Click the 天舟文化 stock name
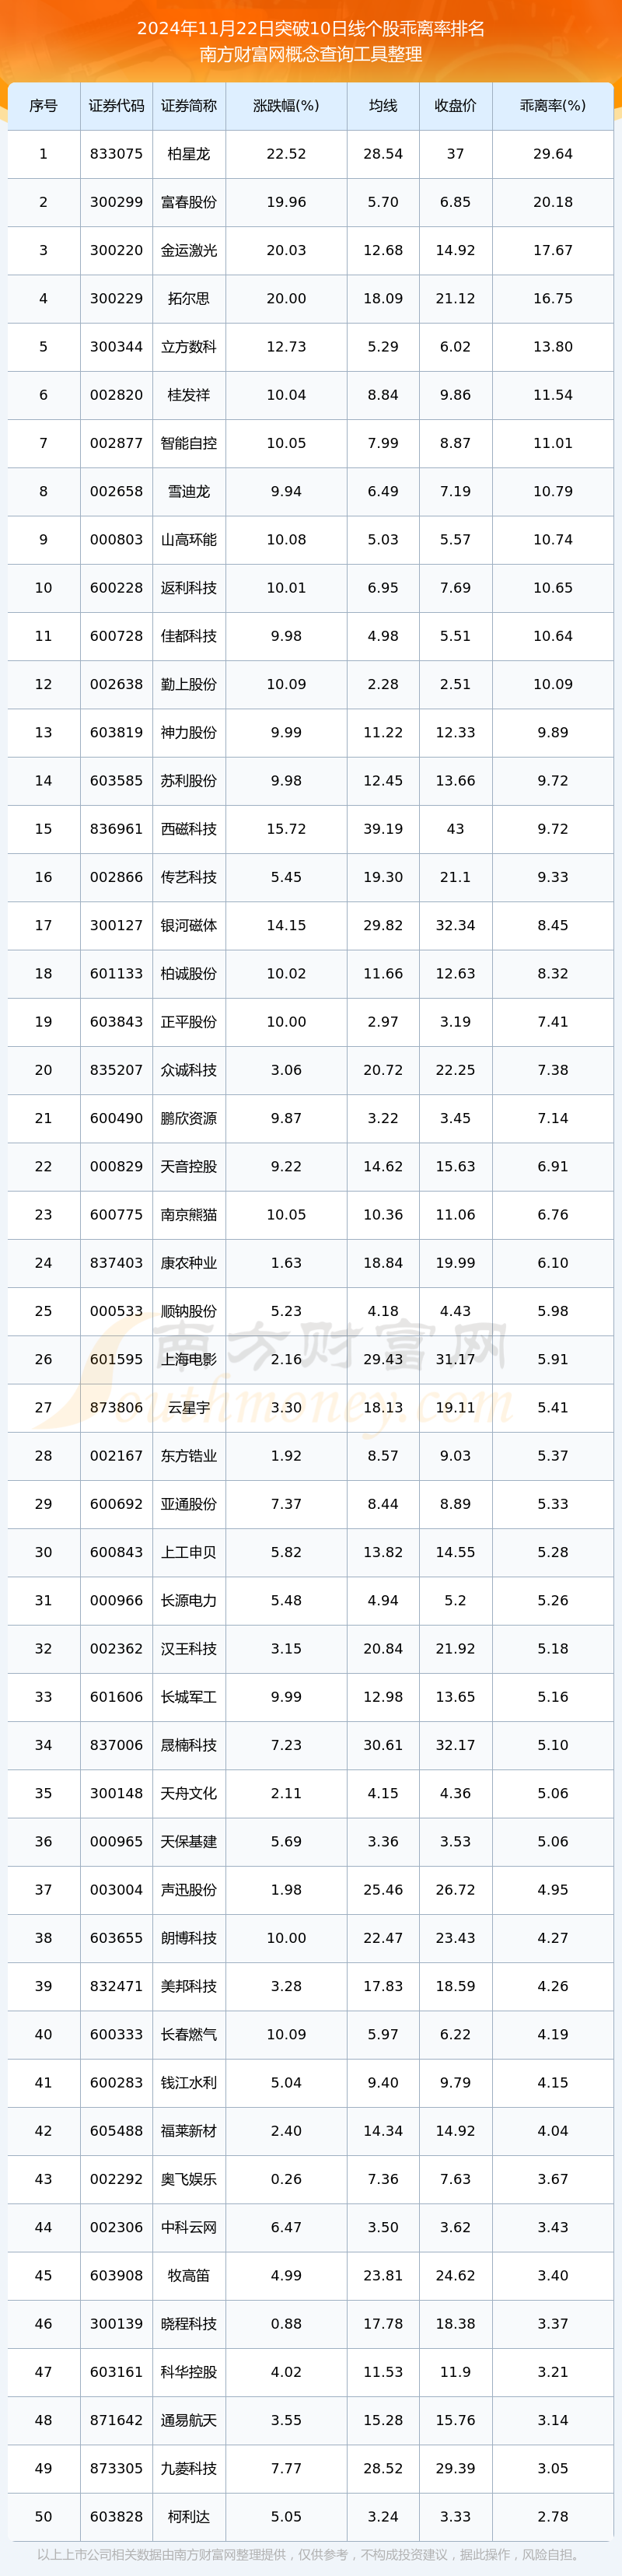The image size is (622, 2576). point(189,1793)
